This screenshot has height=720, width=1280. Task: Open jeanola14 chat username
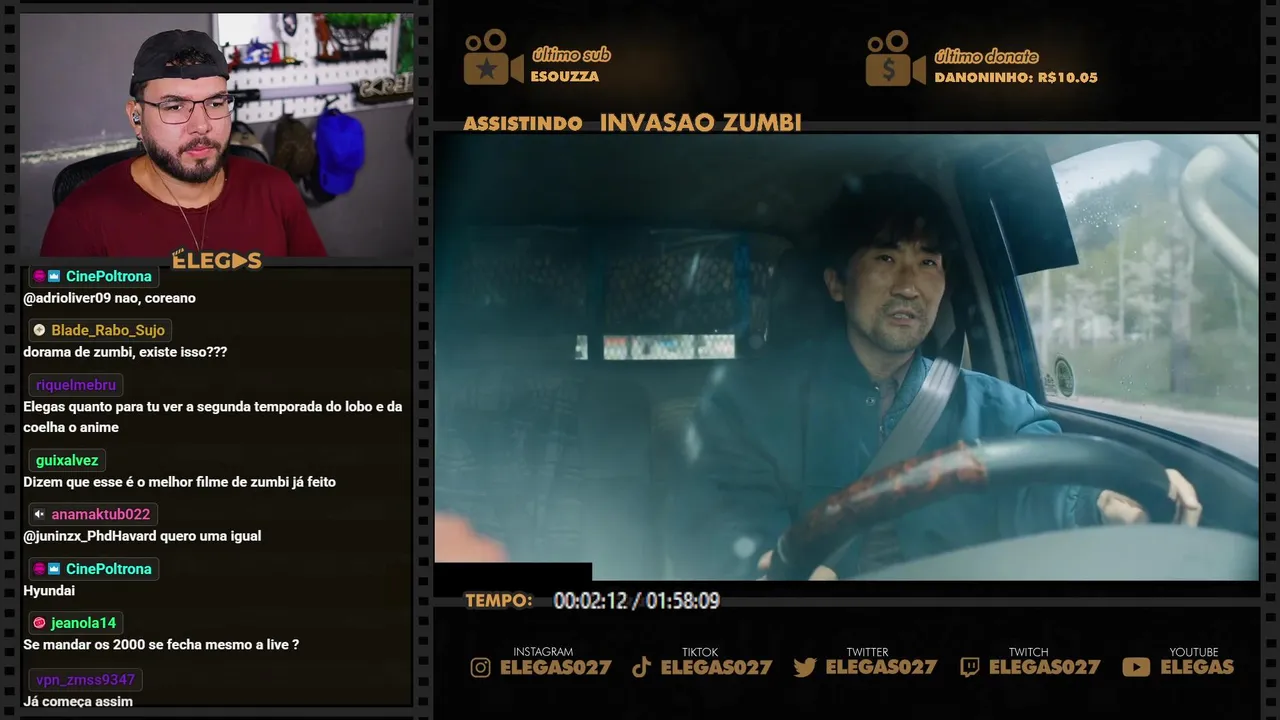coord(84,623)
